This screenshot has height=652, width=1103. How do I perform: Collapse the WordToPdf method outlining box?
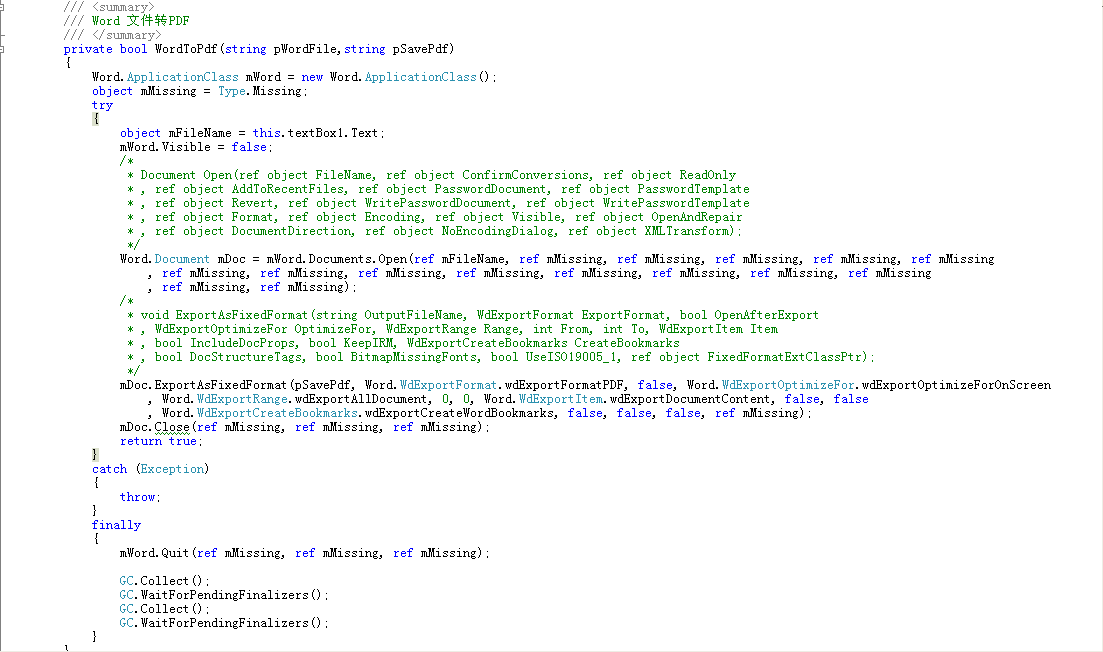(x=2, y=49)
